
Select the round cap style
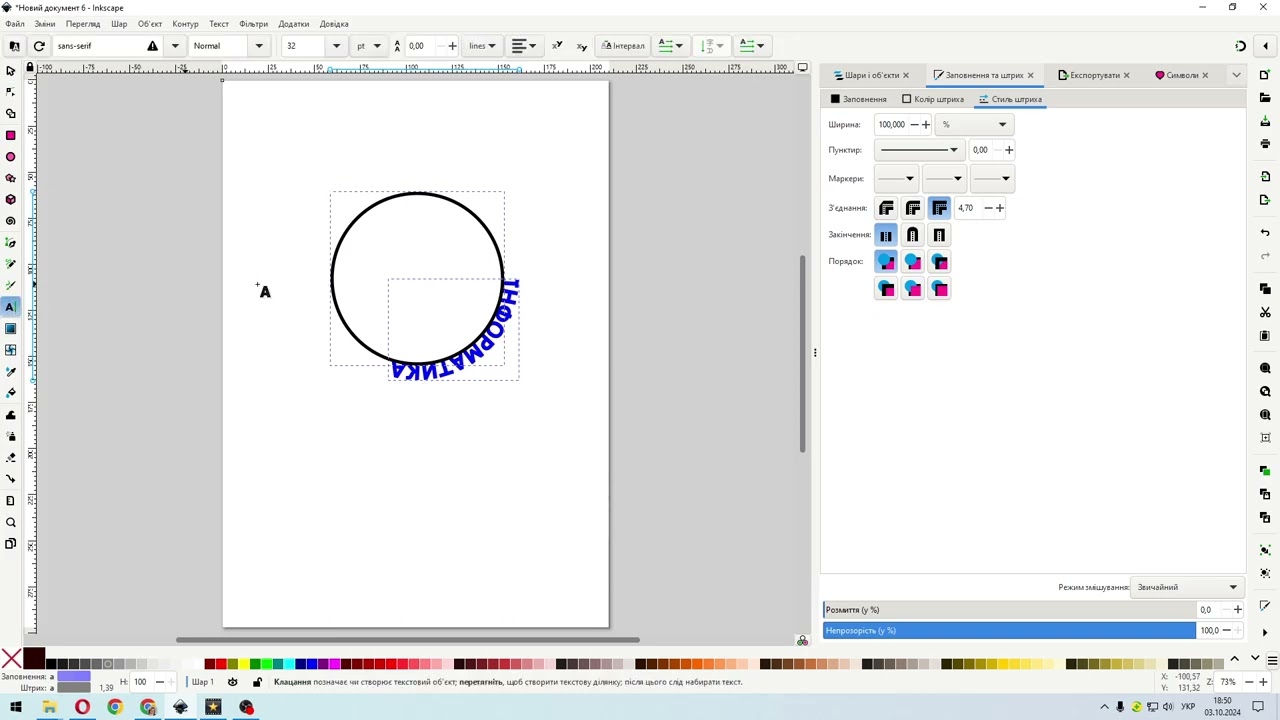tap(913, 235)
